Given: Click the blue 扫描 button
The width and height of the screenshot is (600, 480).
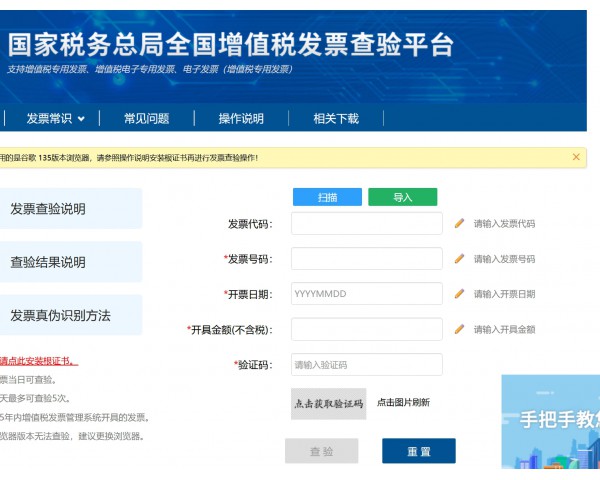Looking at the screenshot, I should (327, 197).
